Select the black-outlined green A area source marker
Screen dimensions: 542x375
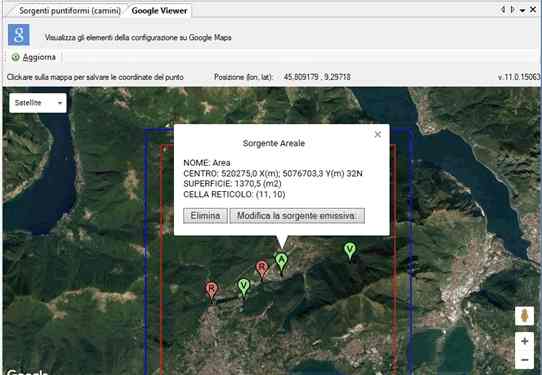281,263
